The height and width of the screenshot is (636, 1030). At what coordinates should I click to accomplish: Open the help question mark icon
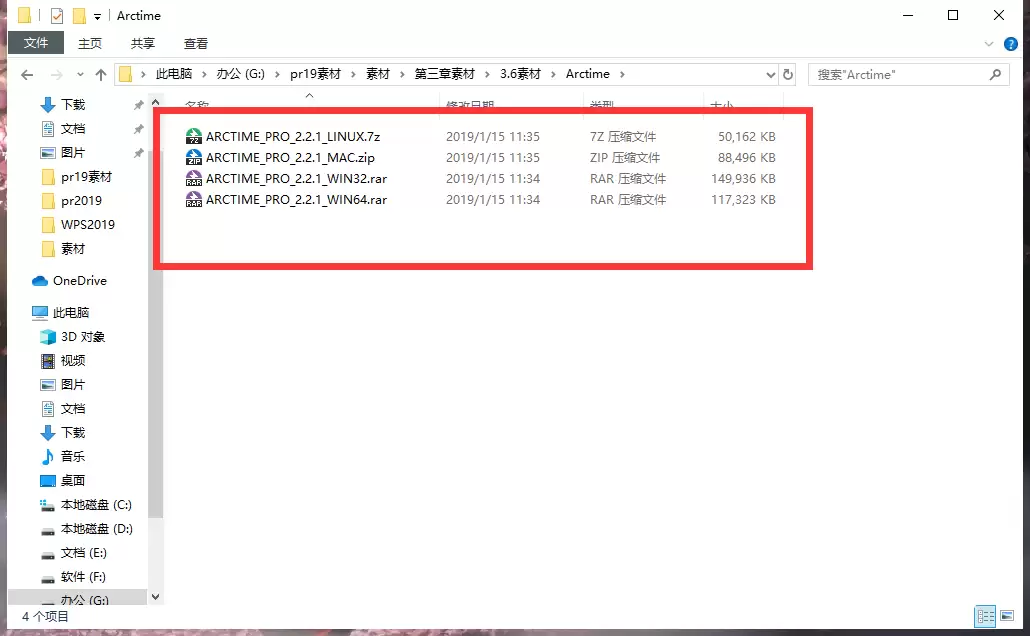click(1010, 44)
